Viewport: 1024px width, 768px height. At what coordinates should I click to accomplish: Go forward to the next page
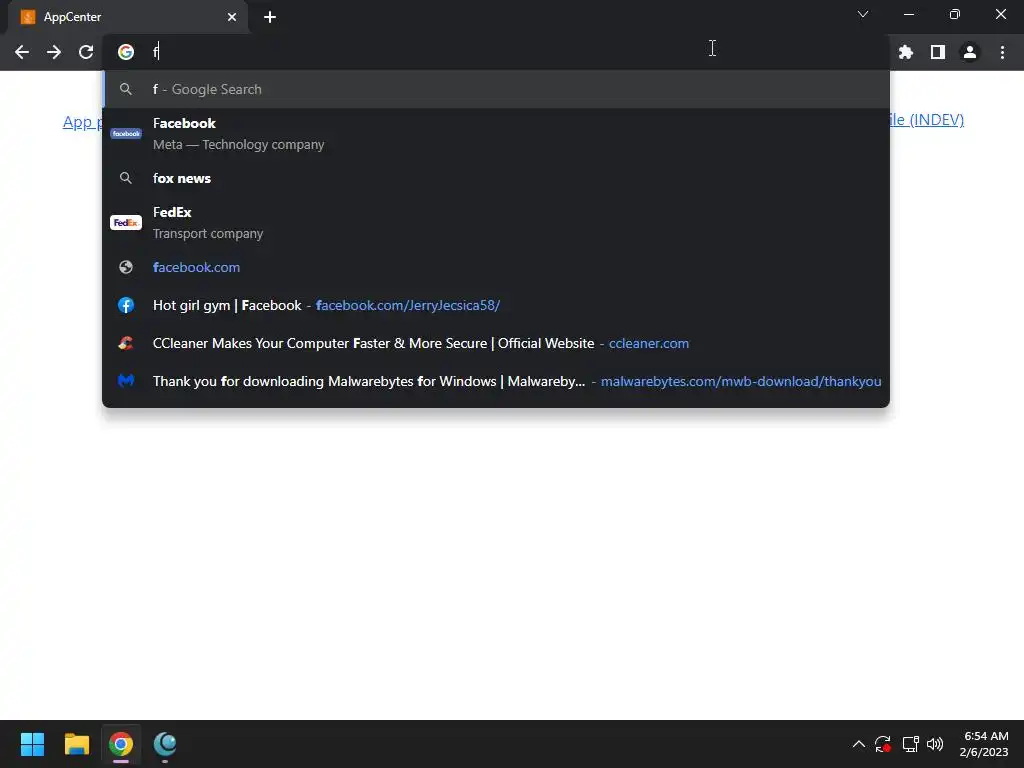pos(54,52)
